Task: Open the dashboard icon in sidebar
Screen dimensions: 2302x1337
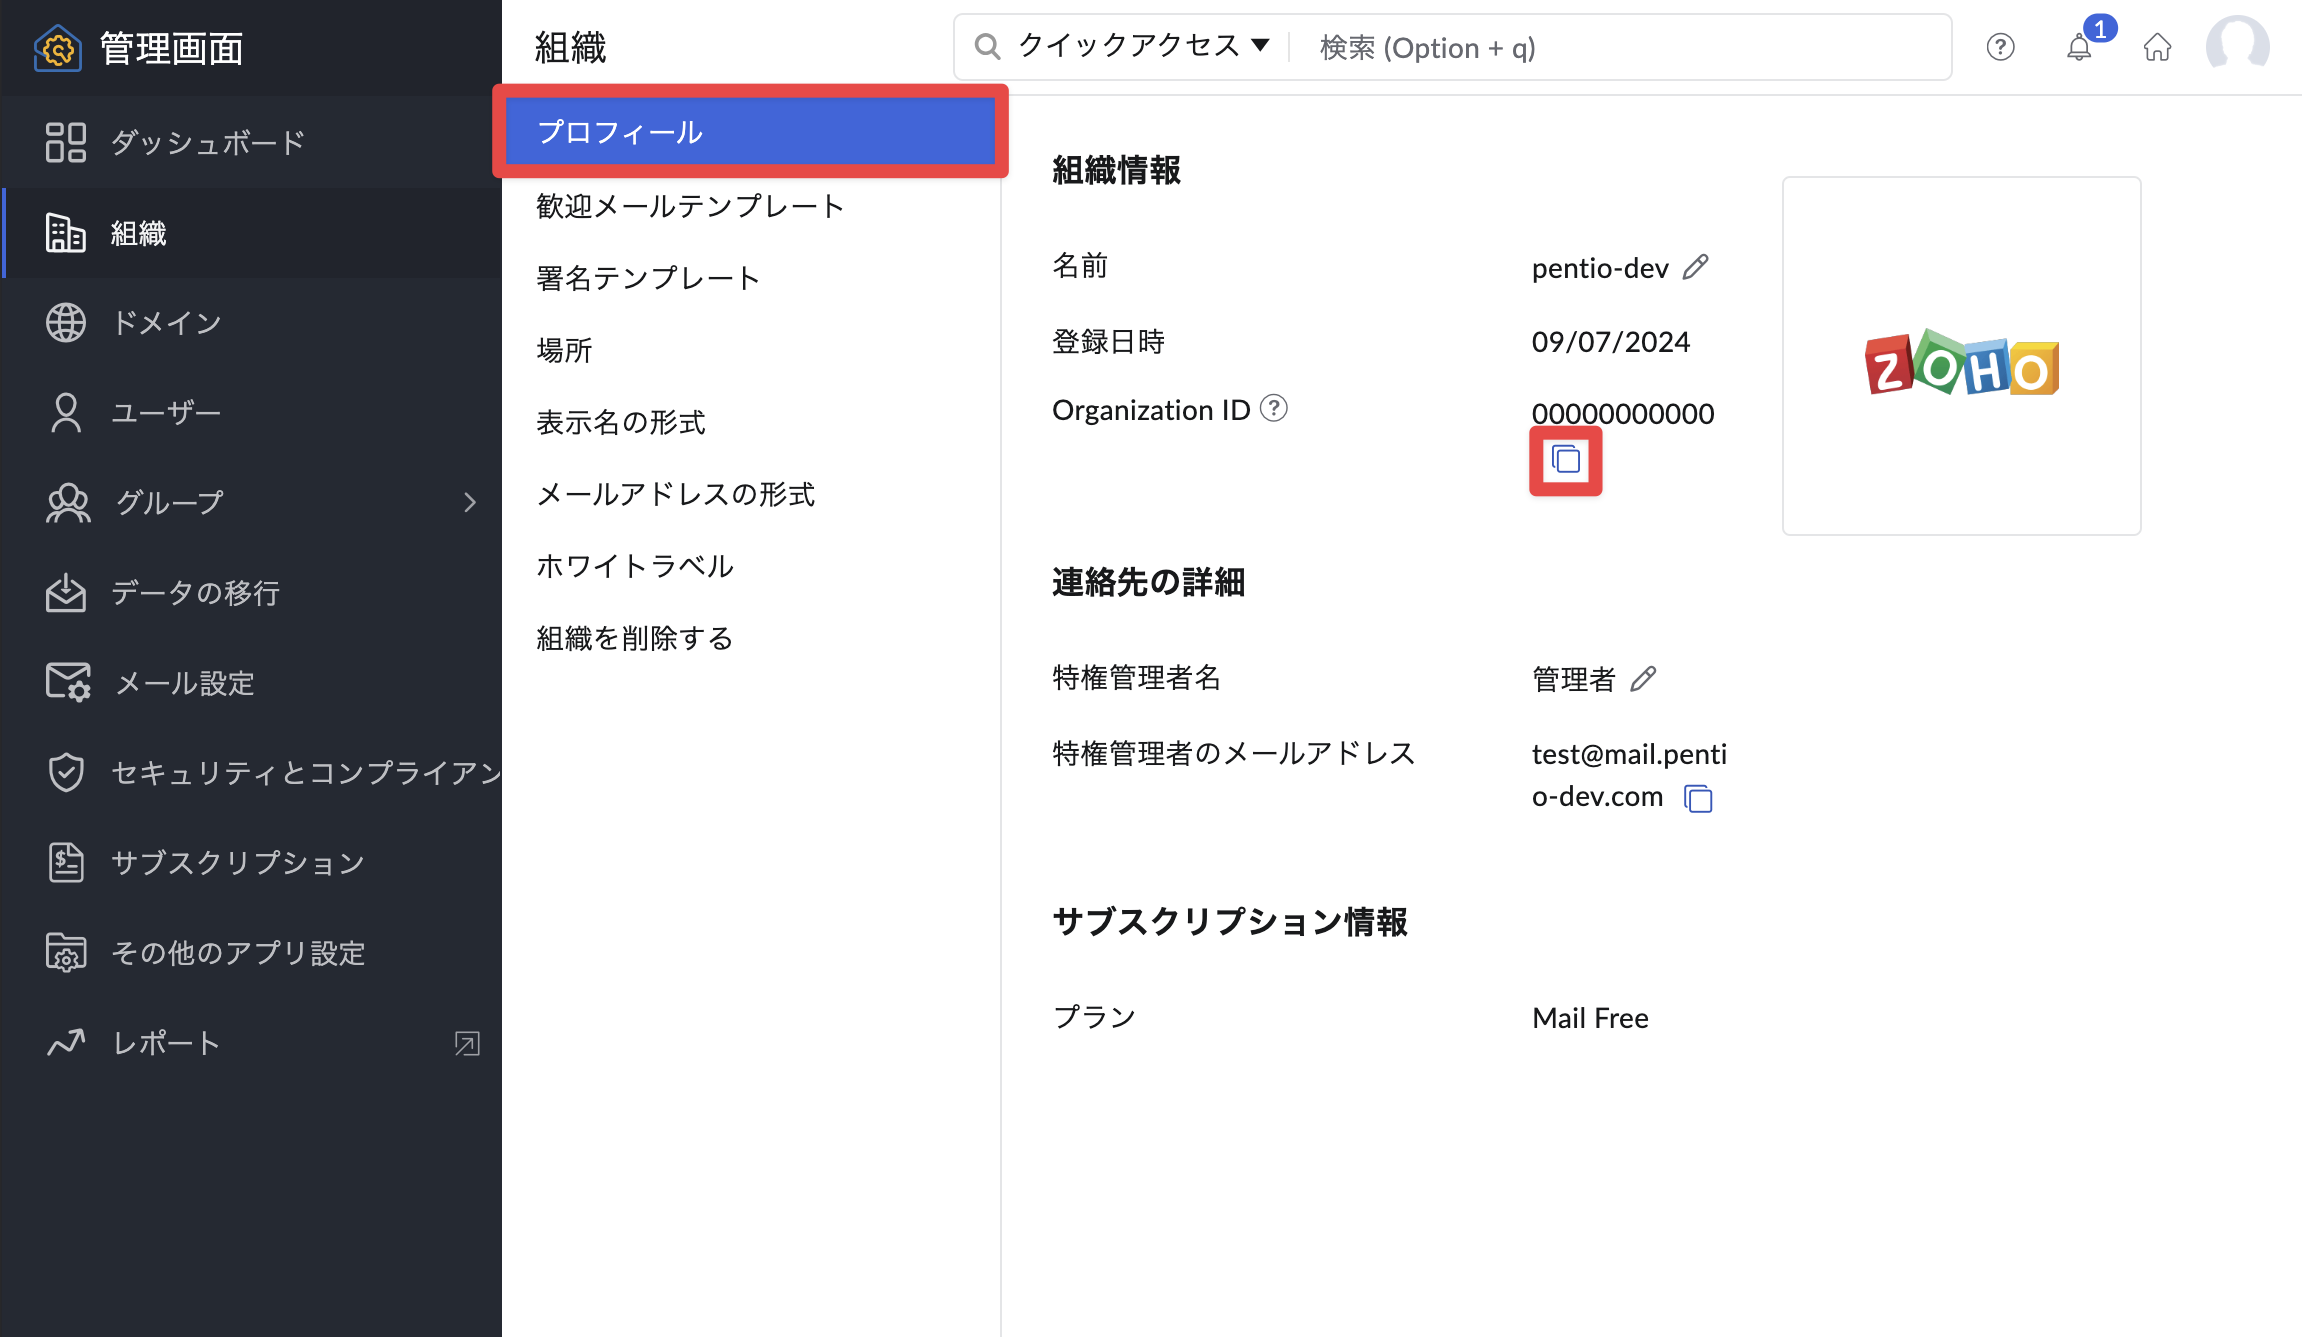Action: [x=66, y=142]
